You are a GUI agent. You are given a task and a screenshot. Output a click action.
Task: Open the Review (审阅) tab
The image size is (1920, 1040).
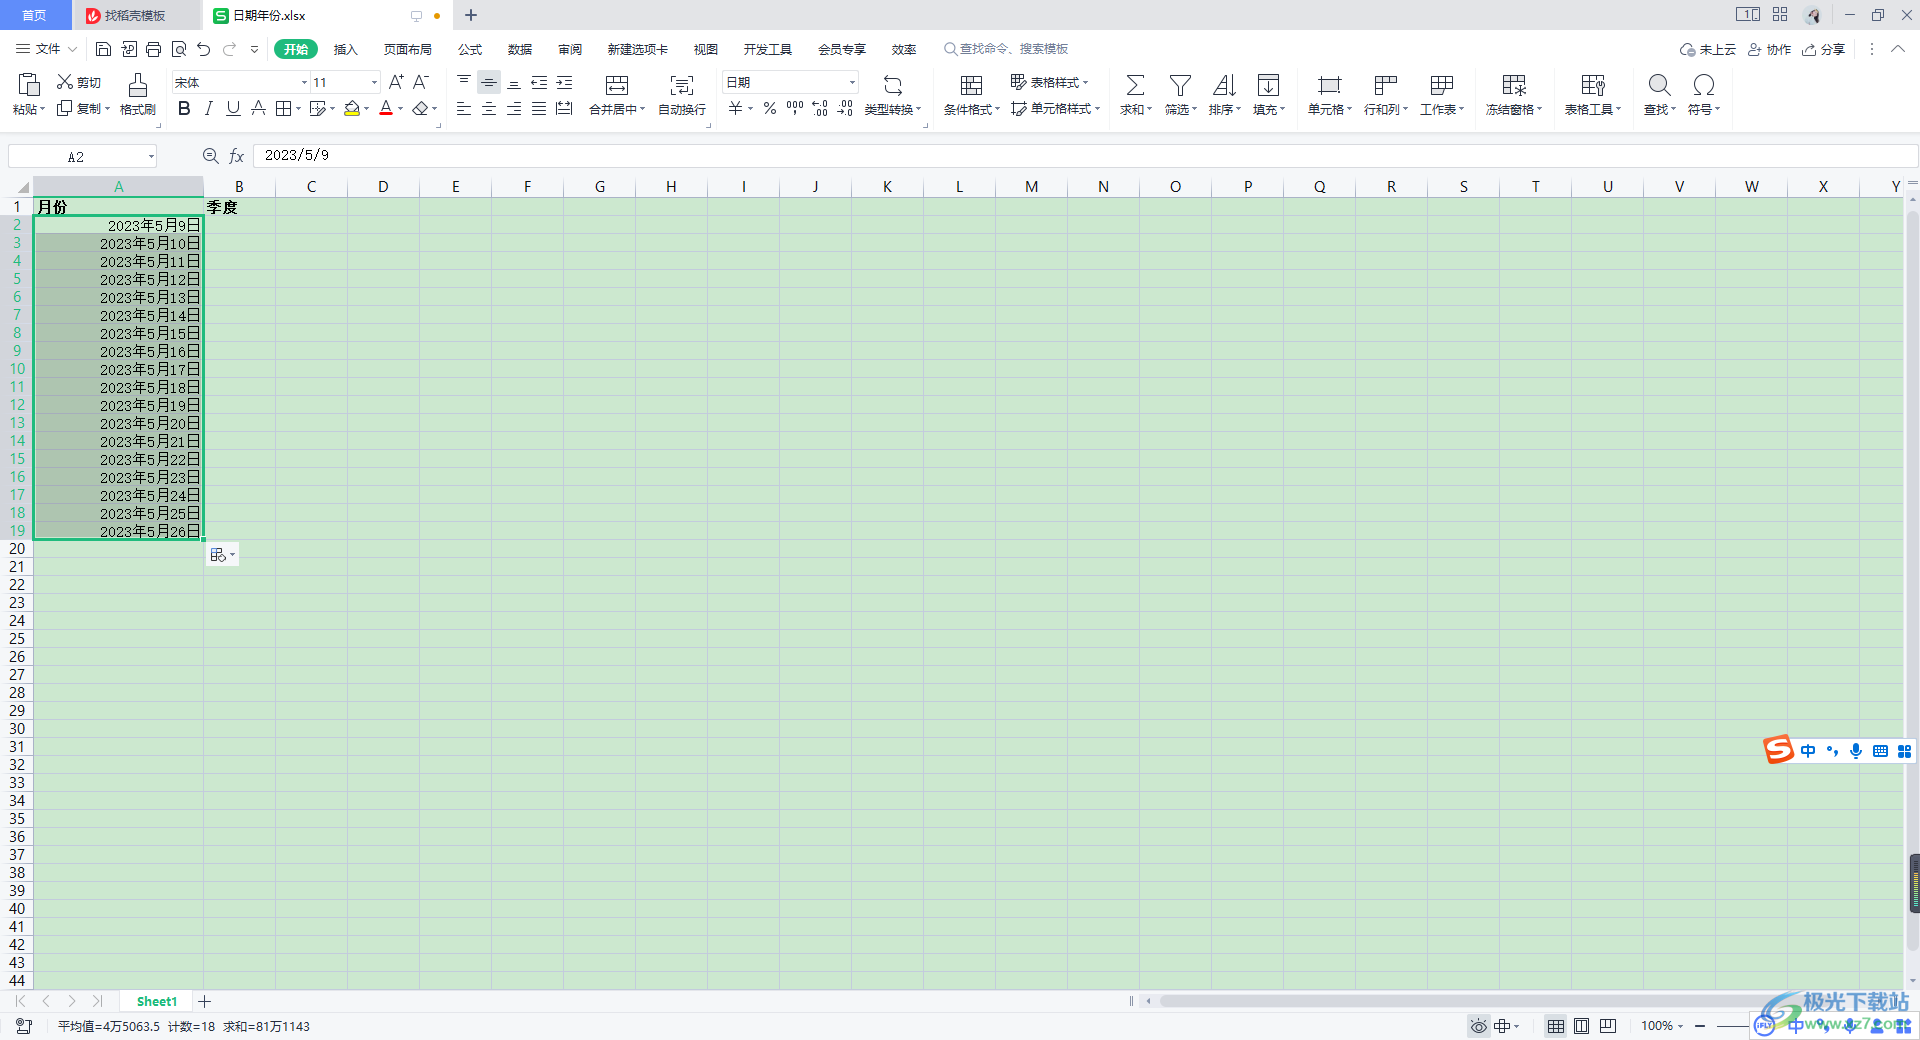[x=570, y=49]
